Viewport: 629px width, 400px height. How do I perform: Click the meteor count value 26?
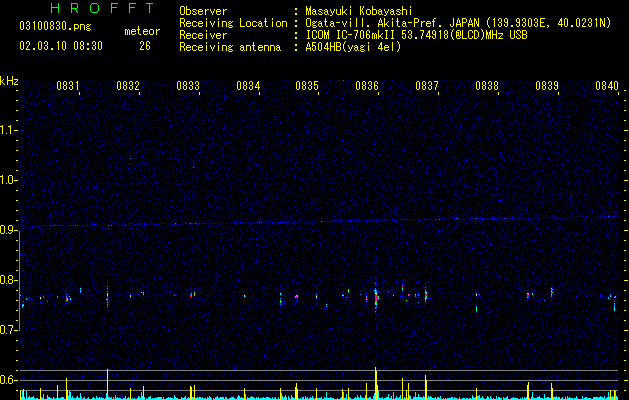145,46
